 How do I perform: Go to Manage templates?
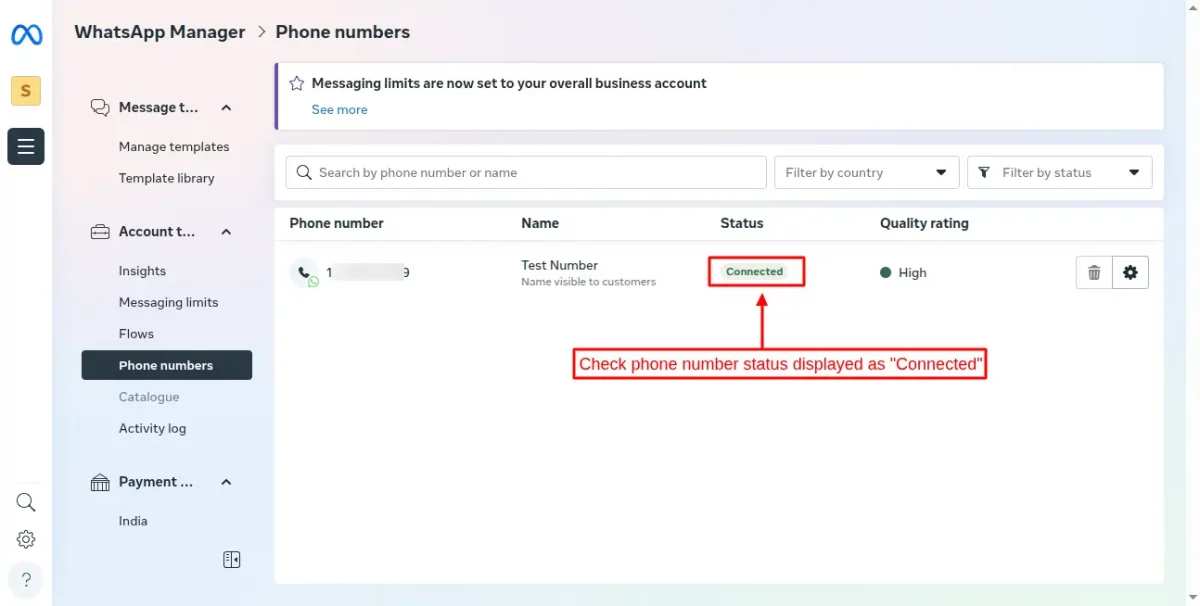click(174, 147)
